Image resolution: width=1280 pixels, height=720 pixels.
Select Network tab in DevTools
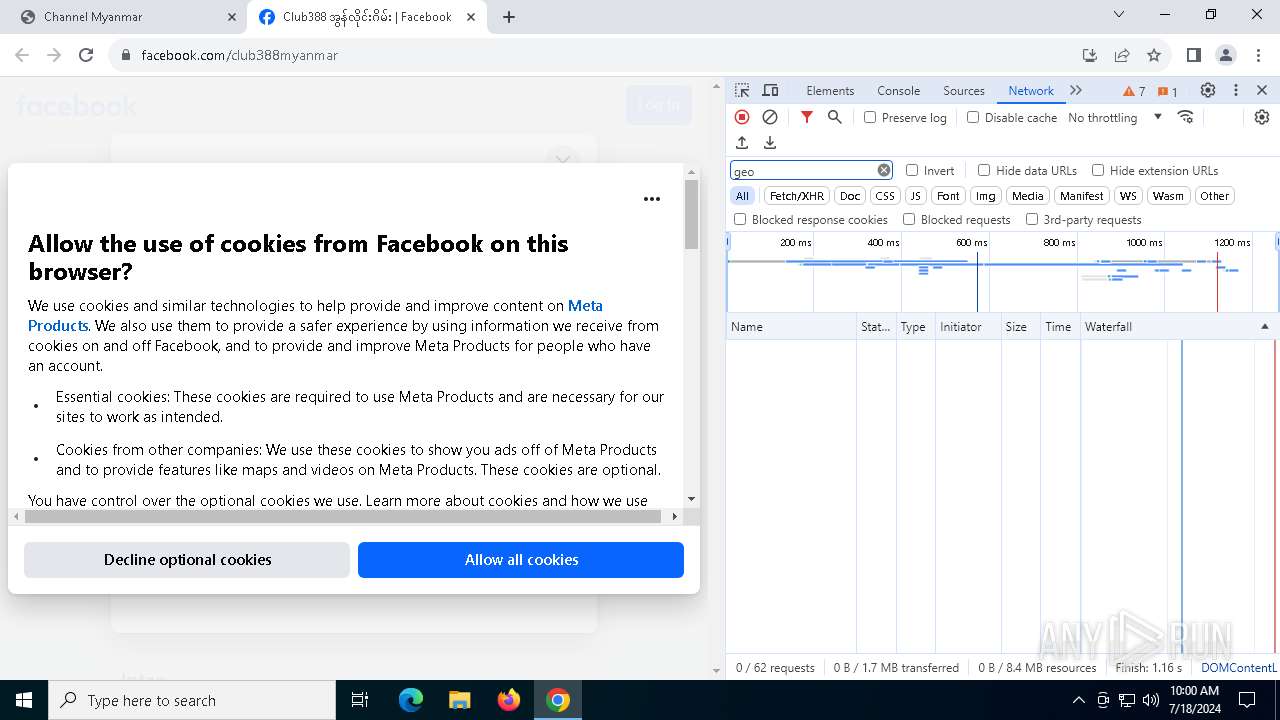point(1030,90)
